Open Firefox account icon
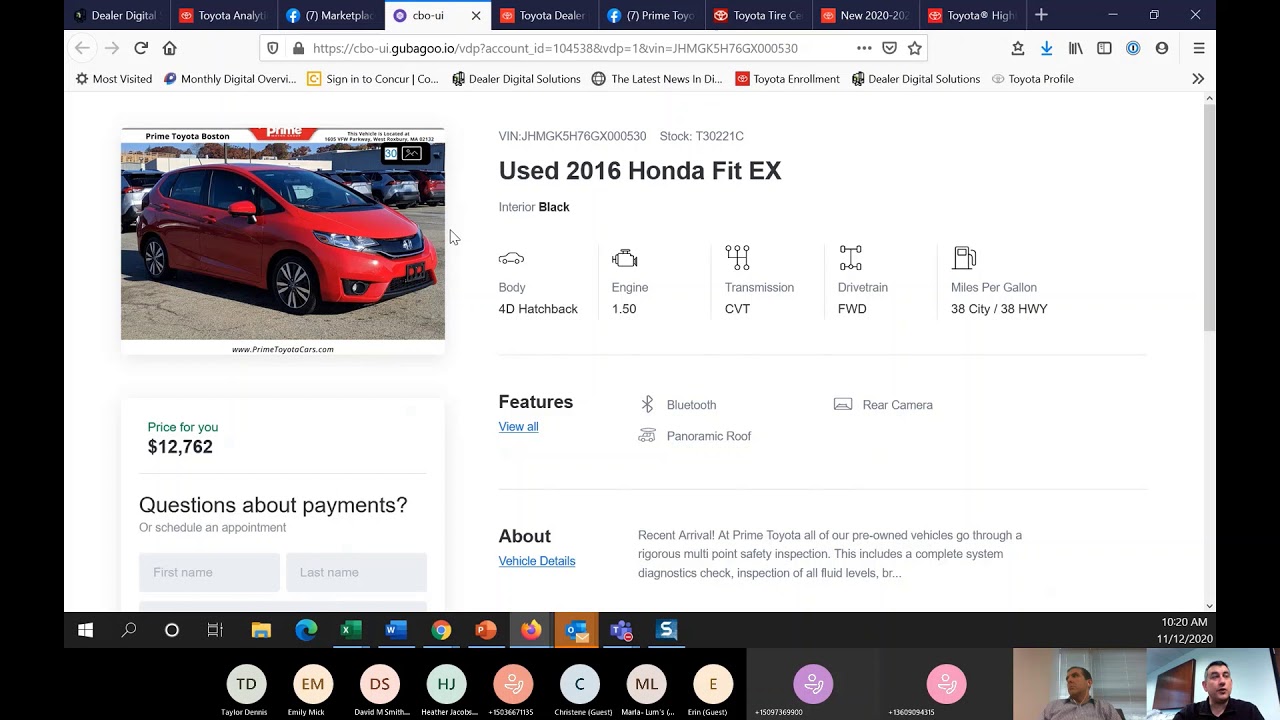Viewport: 1280px width, 720px height. tap(1161, 48)
